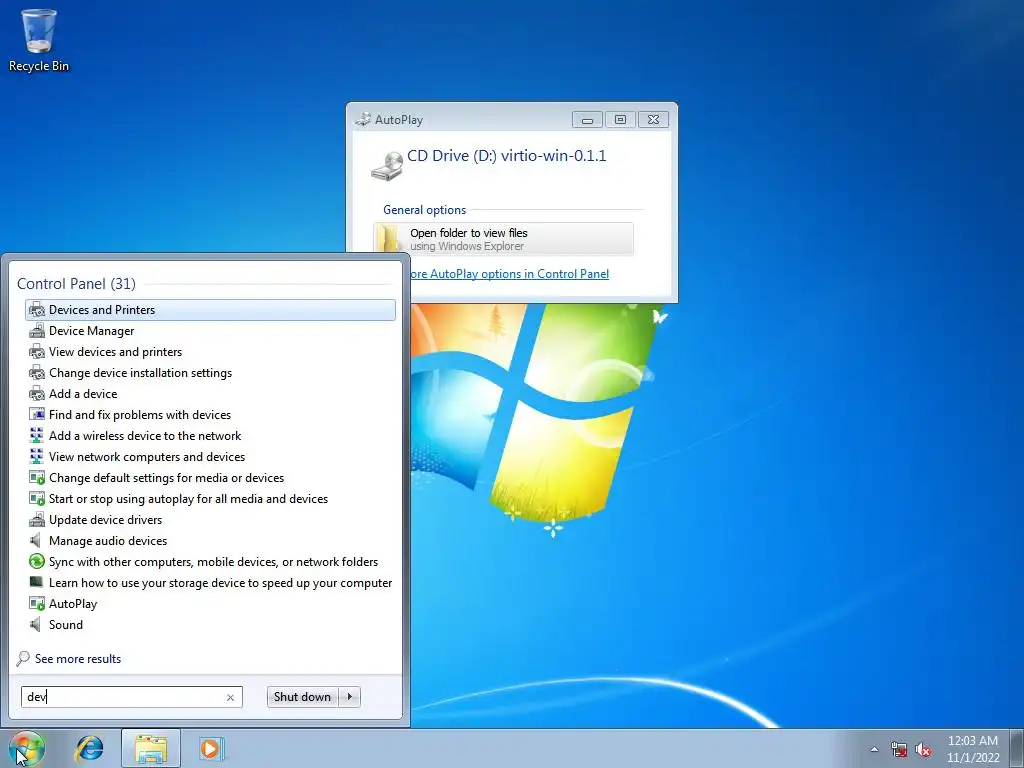Clear the search box with the X

231,697
